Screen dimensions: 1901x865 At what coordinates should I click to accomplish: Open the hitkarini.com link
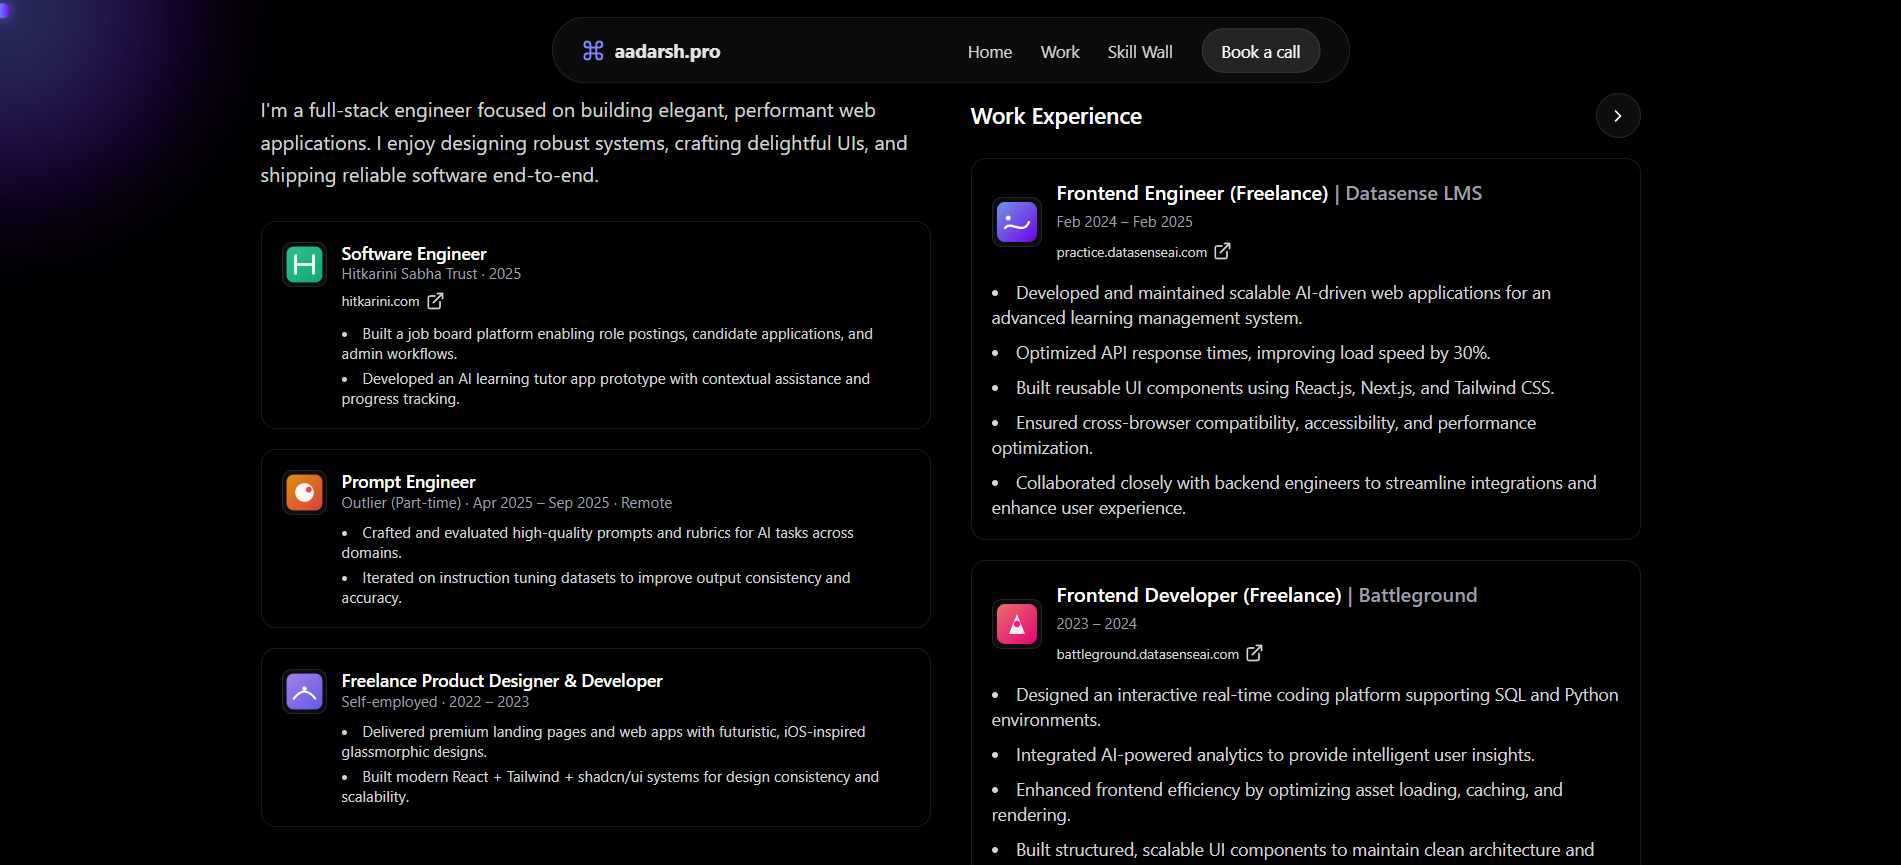(380, 301)
